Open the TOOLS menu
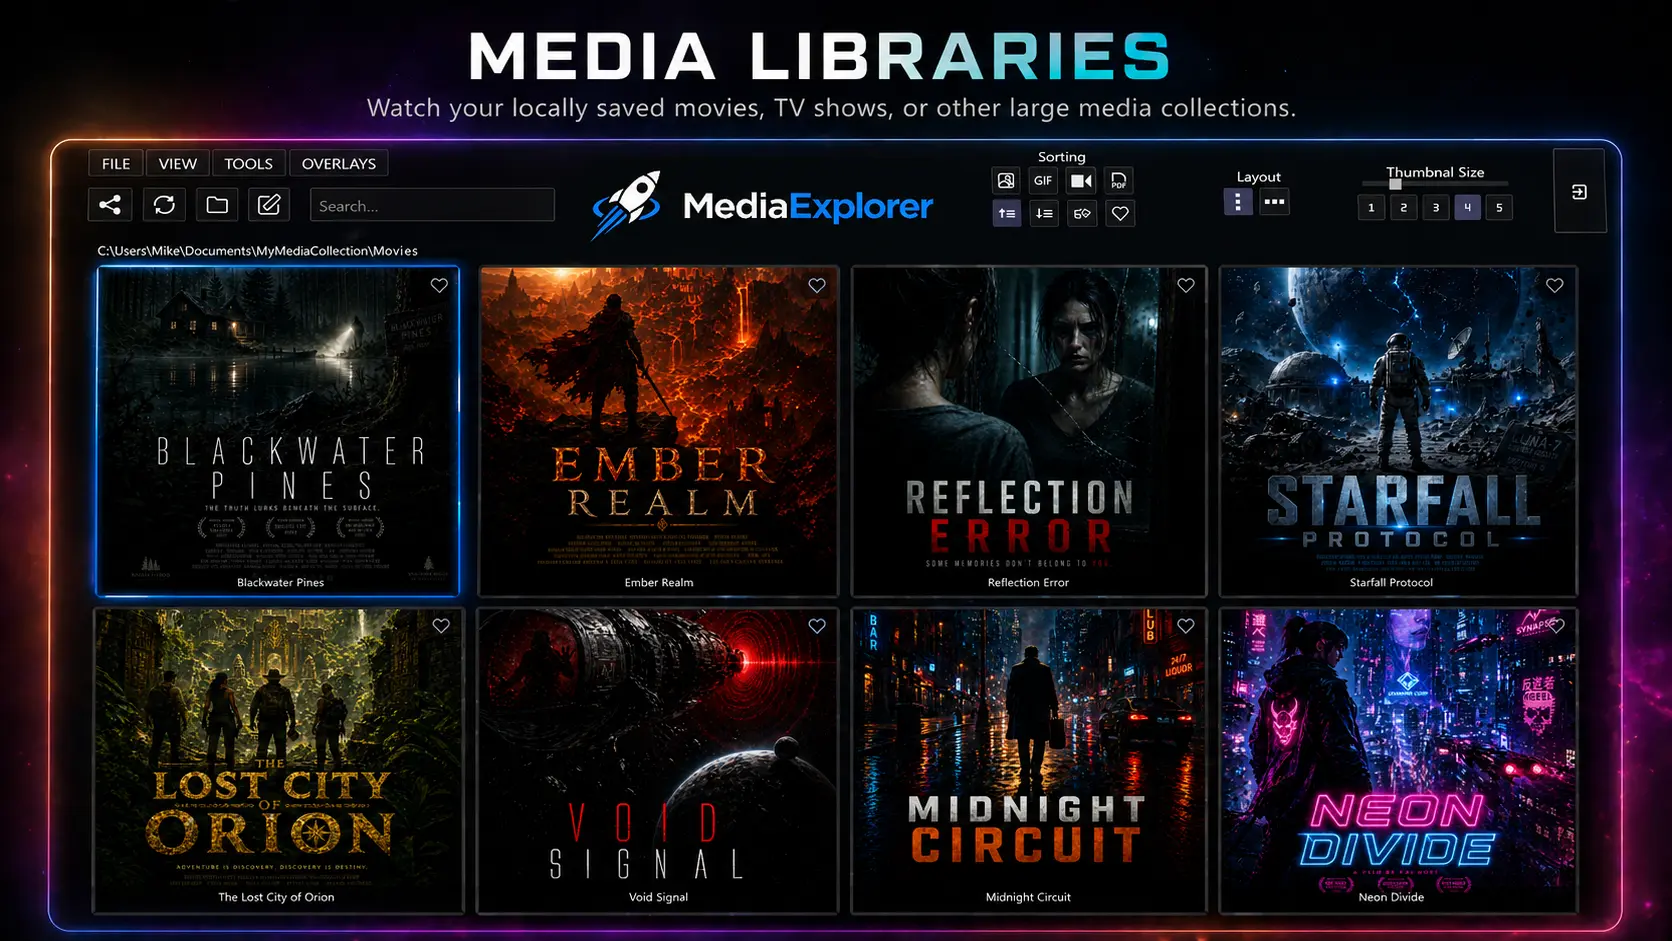1672x941 pixels. [x=248, y=163]
